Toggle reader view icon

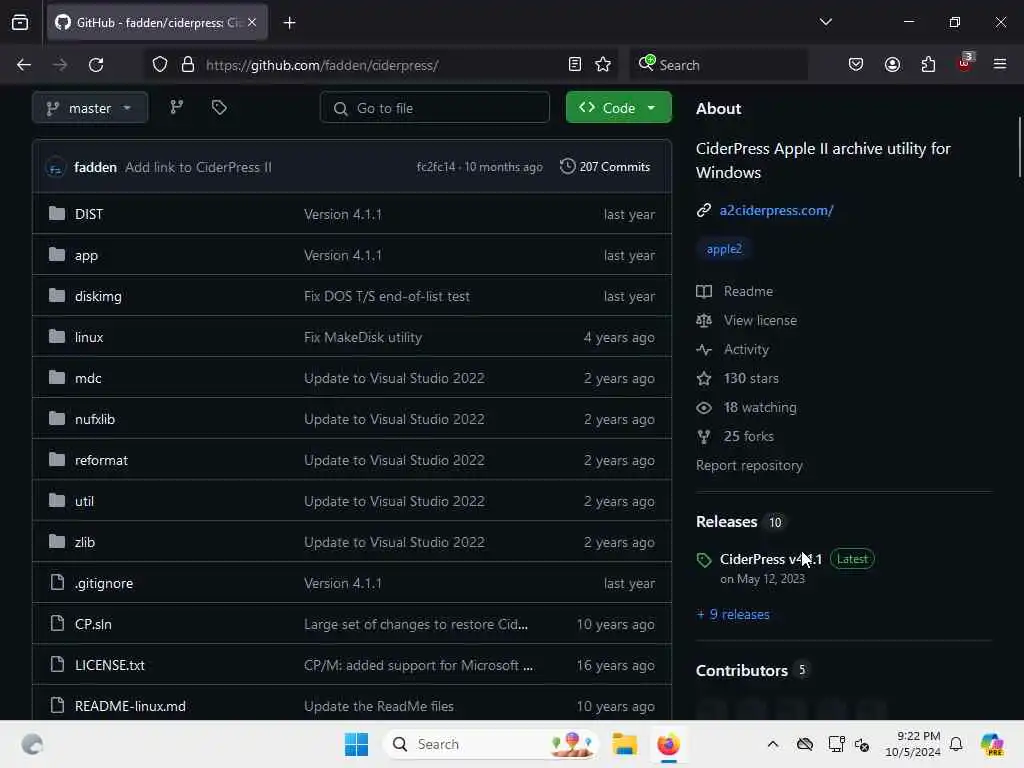pyautogui.click(x=575, y=65)
